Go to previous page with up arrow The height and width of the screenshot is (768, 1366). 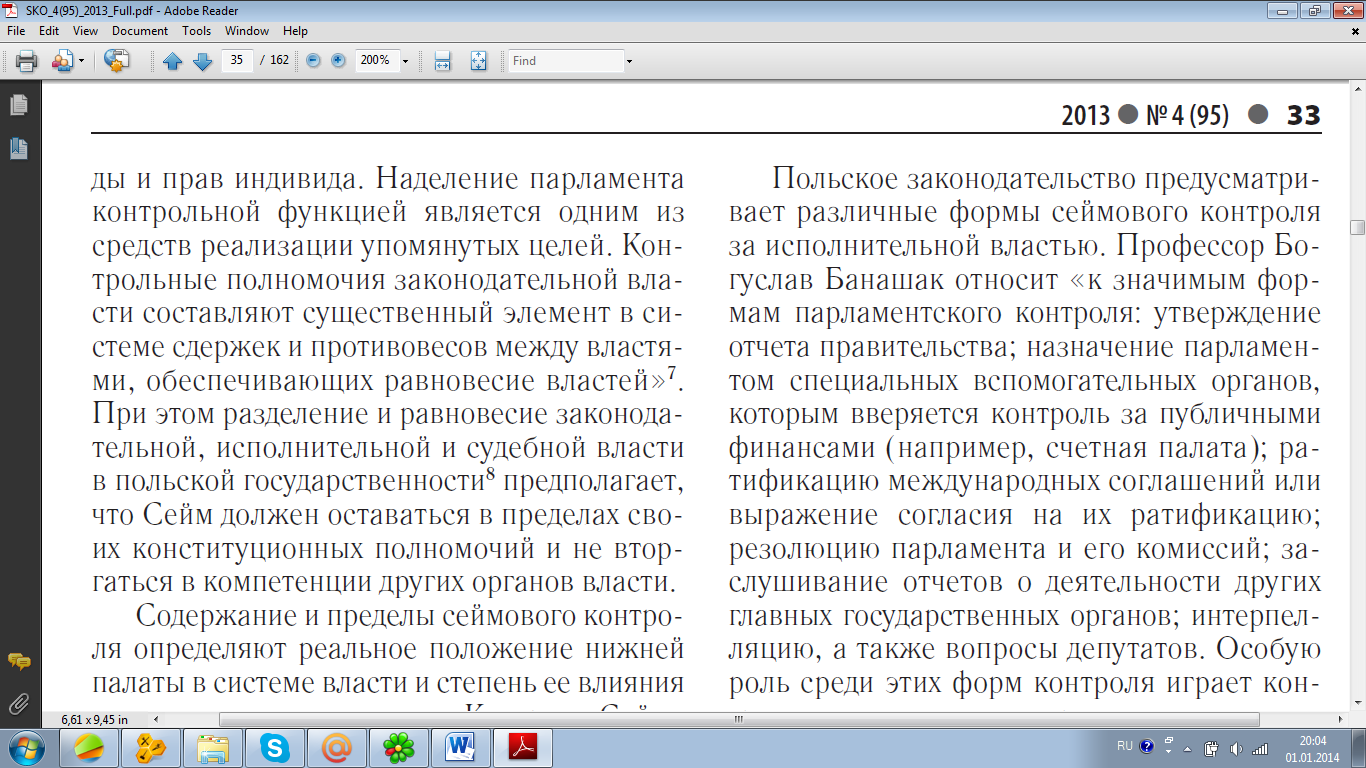coord(172,61)
